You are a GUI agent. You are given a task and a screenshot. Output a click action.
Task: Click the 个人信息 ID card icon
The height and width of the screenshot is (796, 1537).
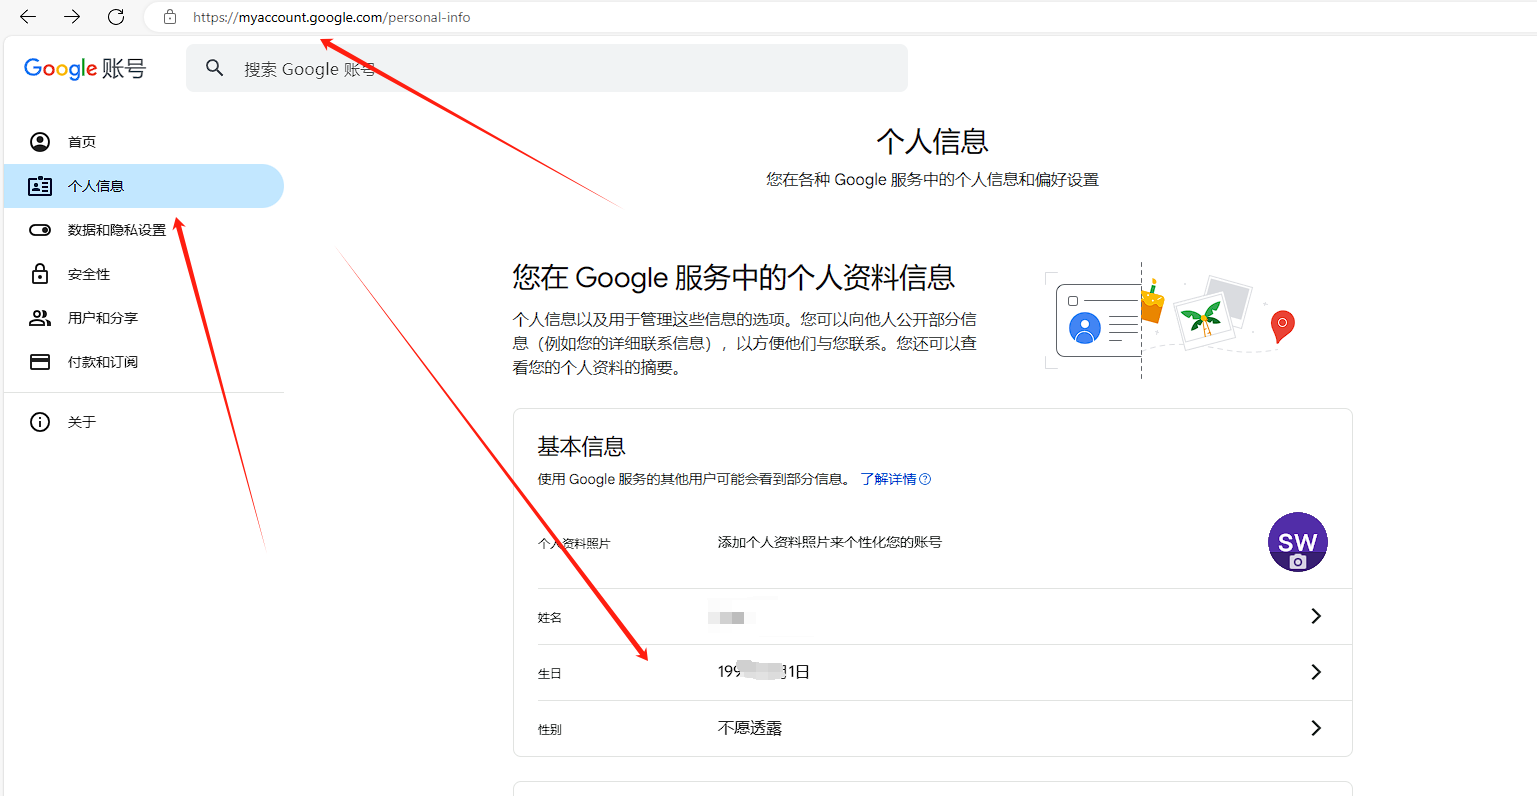click(x=40, y=186)
